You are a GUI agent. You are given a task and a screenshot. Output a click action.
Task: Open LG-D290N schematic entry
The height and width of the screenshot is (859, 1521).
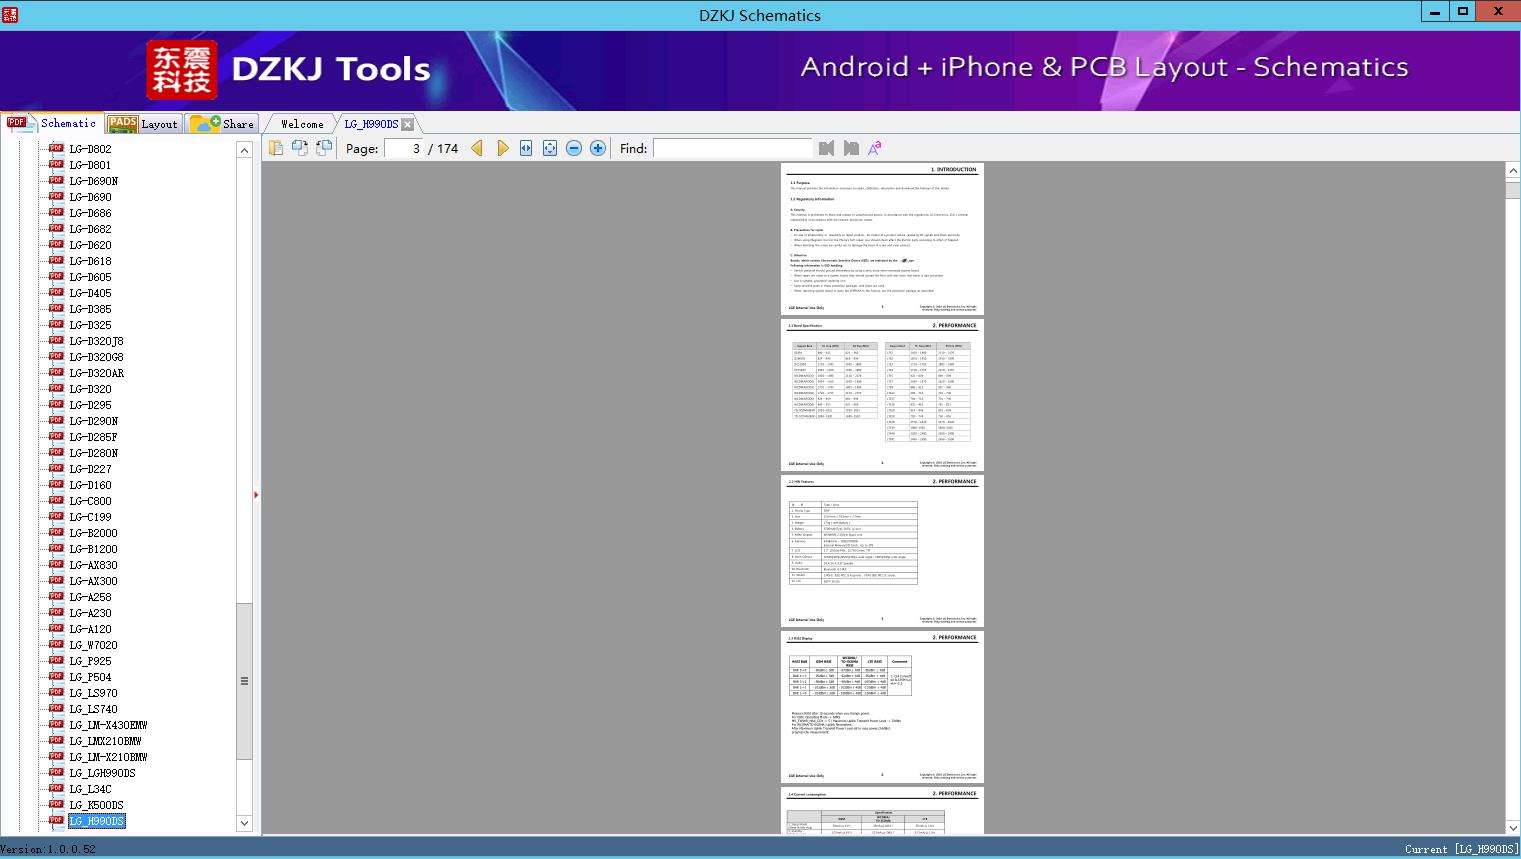[x=94, y=421]
